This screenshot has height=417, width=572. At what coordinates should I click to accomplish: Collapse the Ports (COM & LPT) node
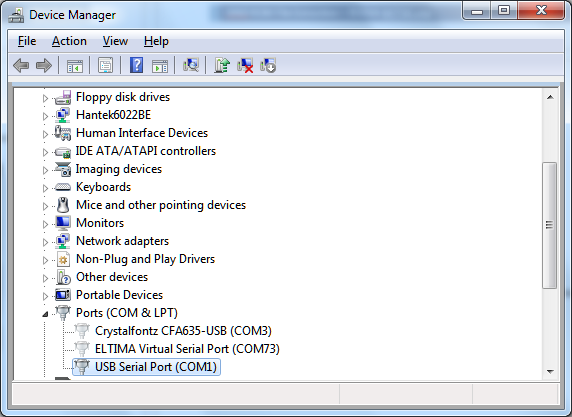pos(45,314)
